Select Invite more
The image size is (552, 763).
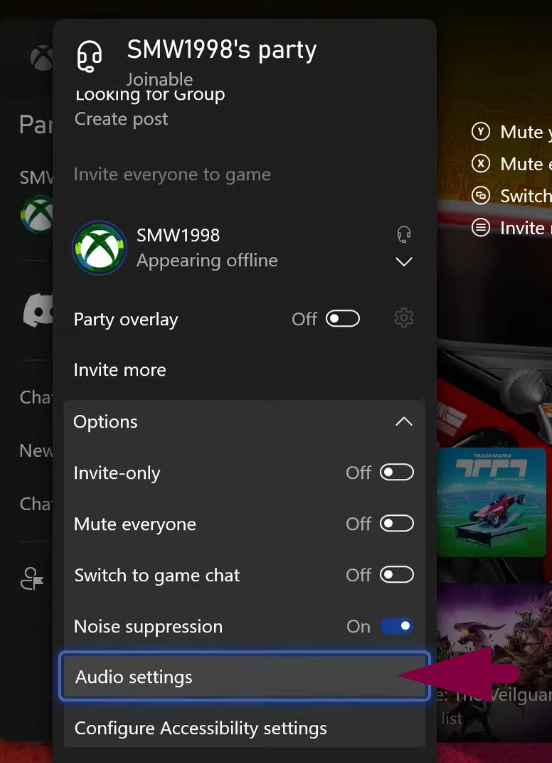tap(120, 370)
